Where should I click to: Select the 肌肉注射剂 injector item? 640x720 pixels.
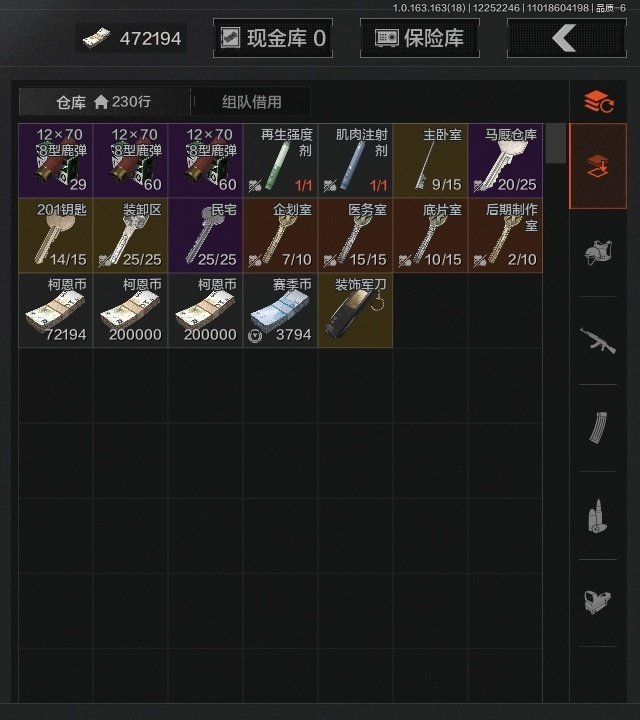[355, 160]
